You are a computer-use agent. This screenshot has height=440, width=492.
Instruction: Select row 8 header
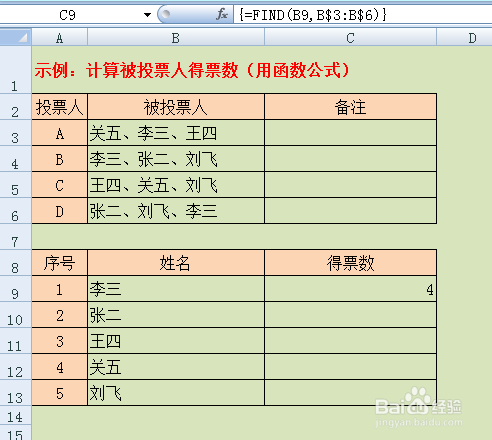point(15,262)
